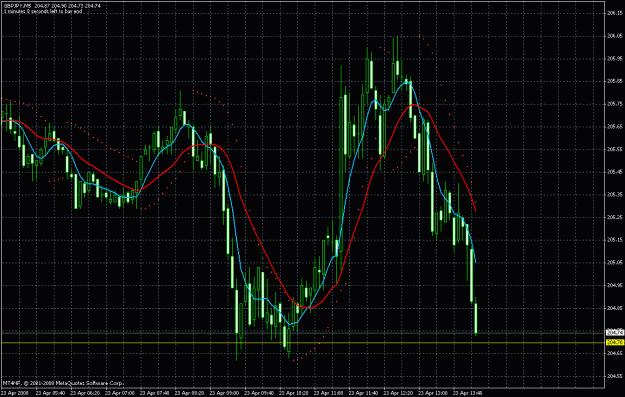
Task: Click the '23 Apr 2008' date label
Action: tap(14, 393)
